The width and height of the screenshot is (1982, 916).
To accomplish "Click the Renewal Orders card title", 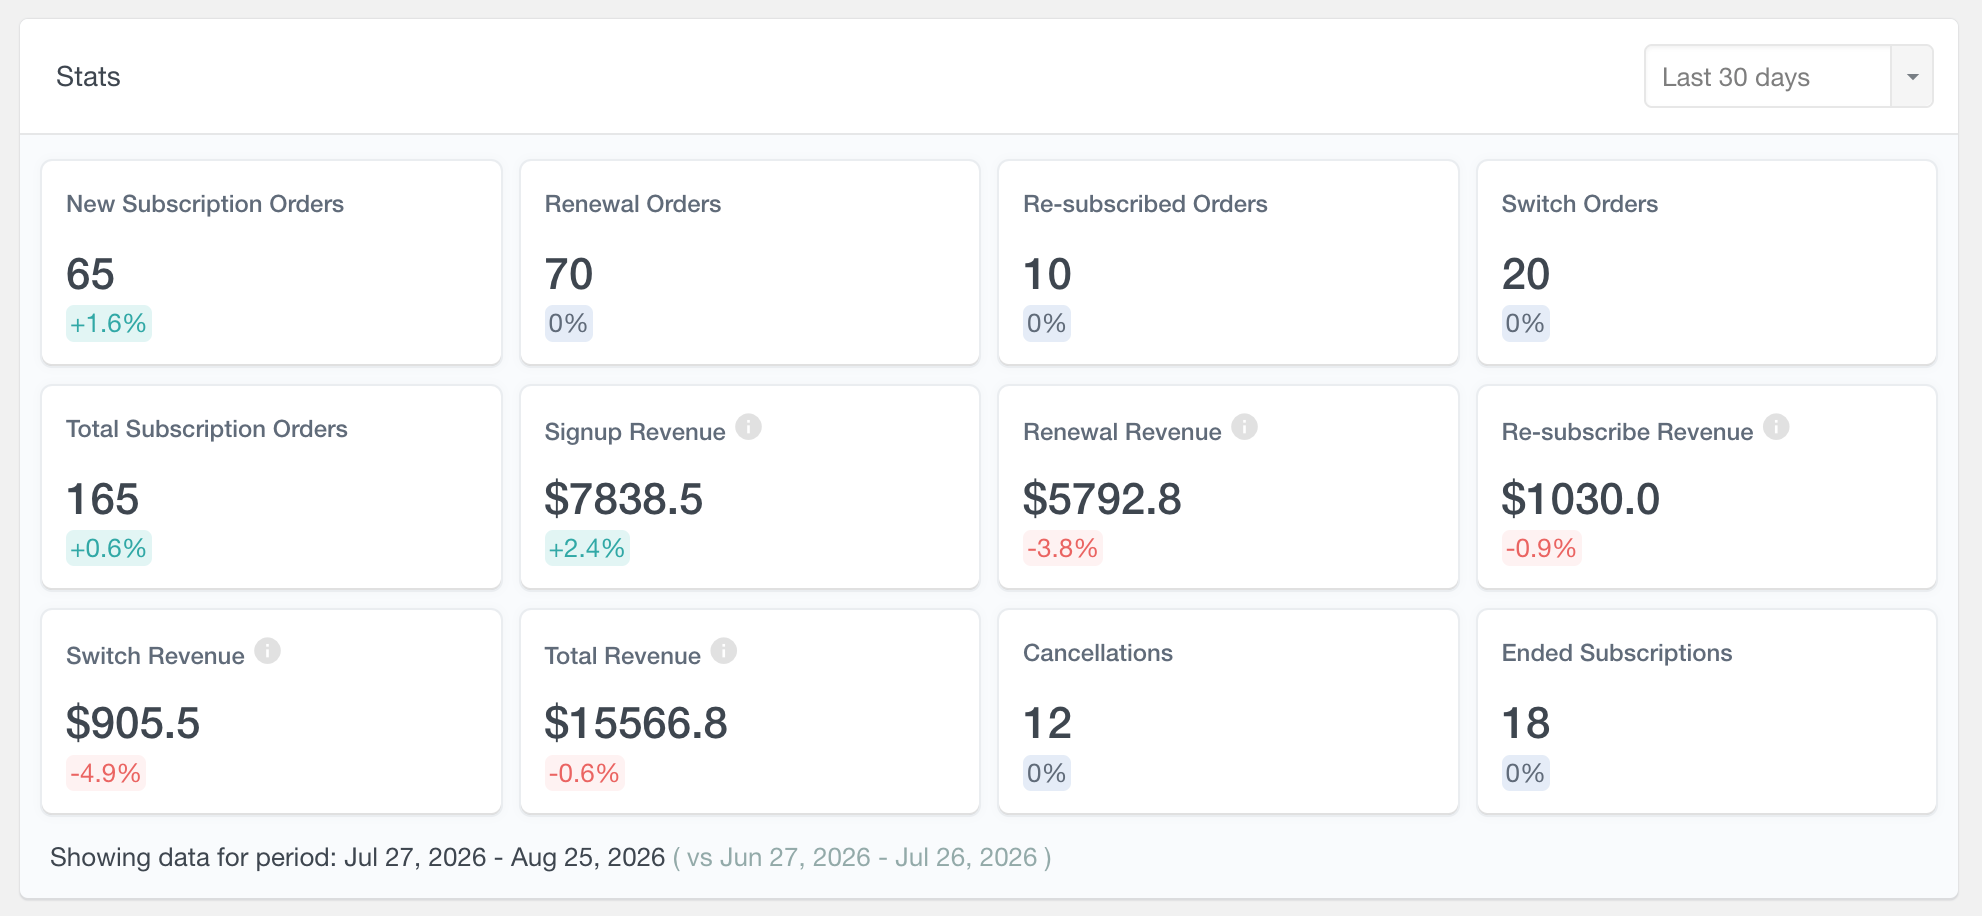I will pyautogui.click(x=633, y=204).
